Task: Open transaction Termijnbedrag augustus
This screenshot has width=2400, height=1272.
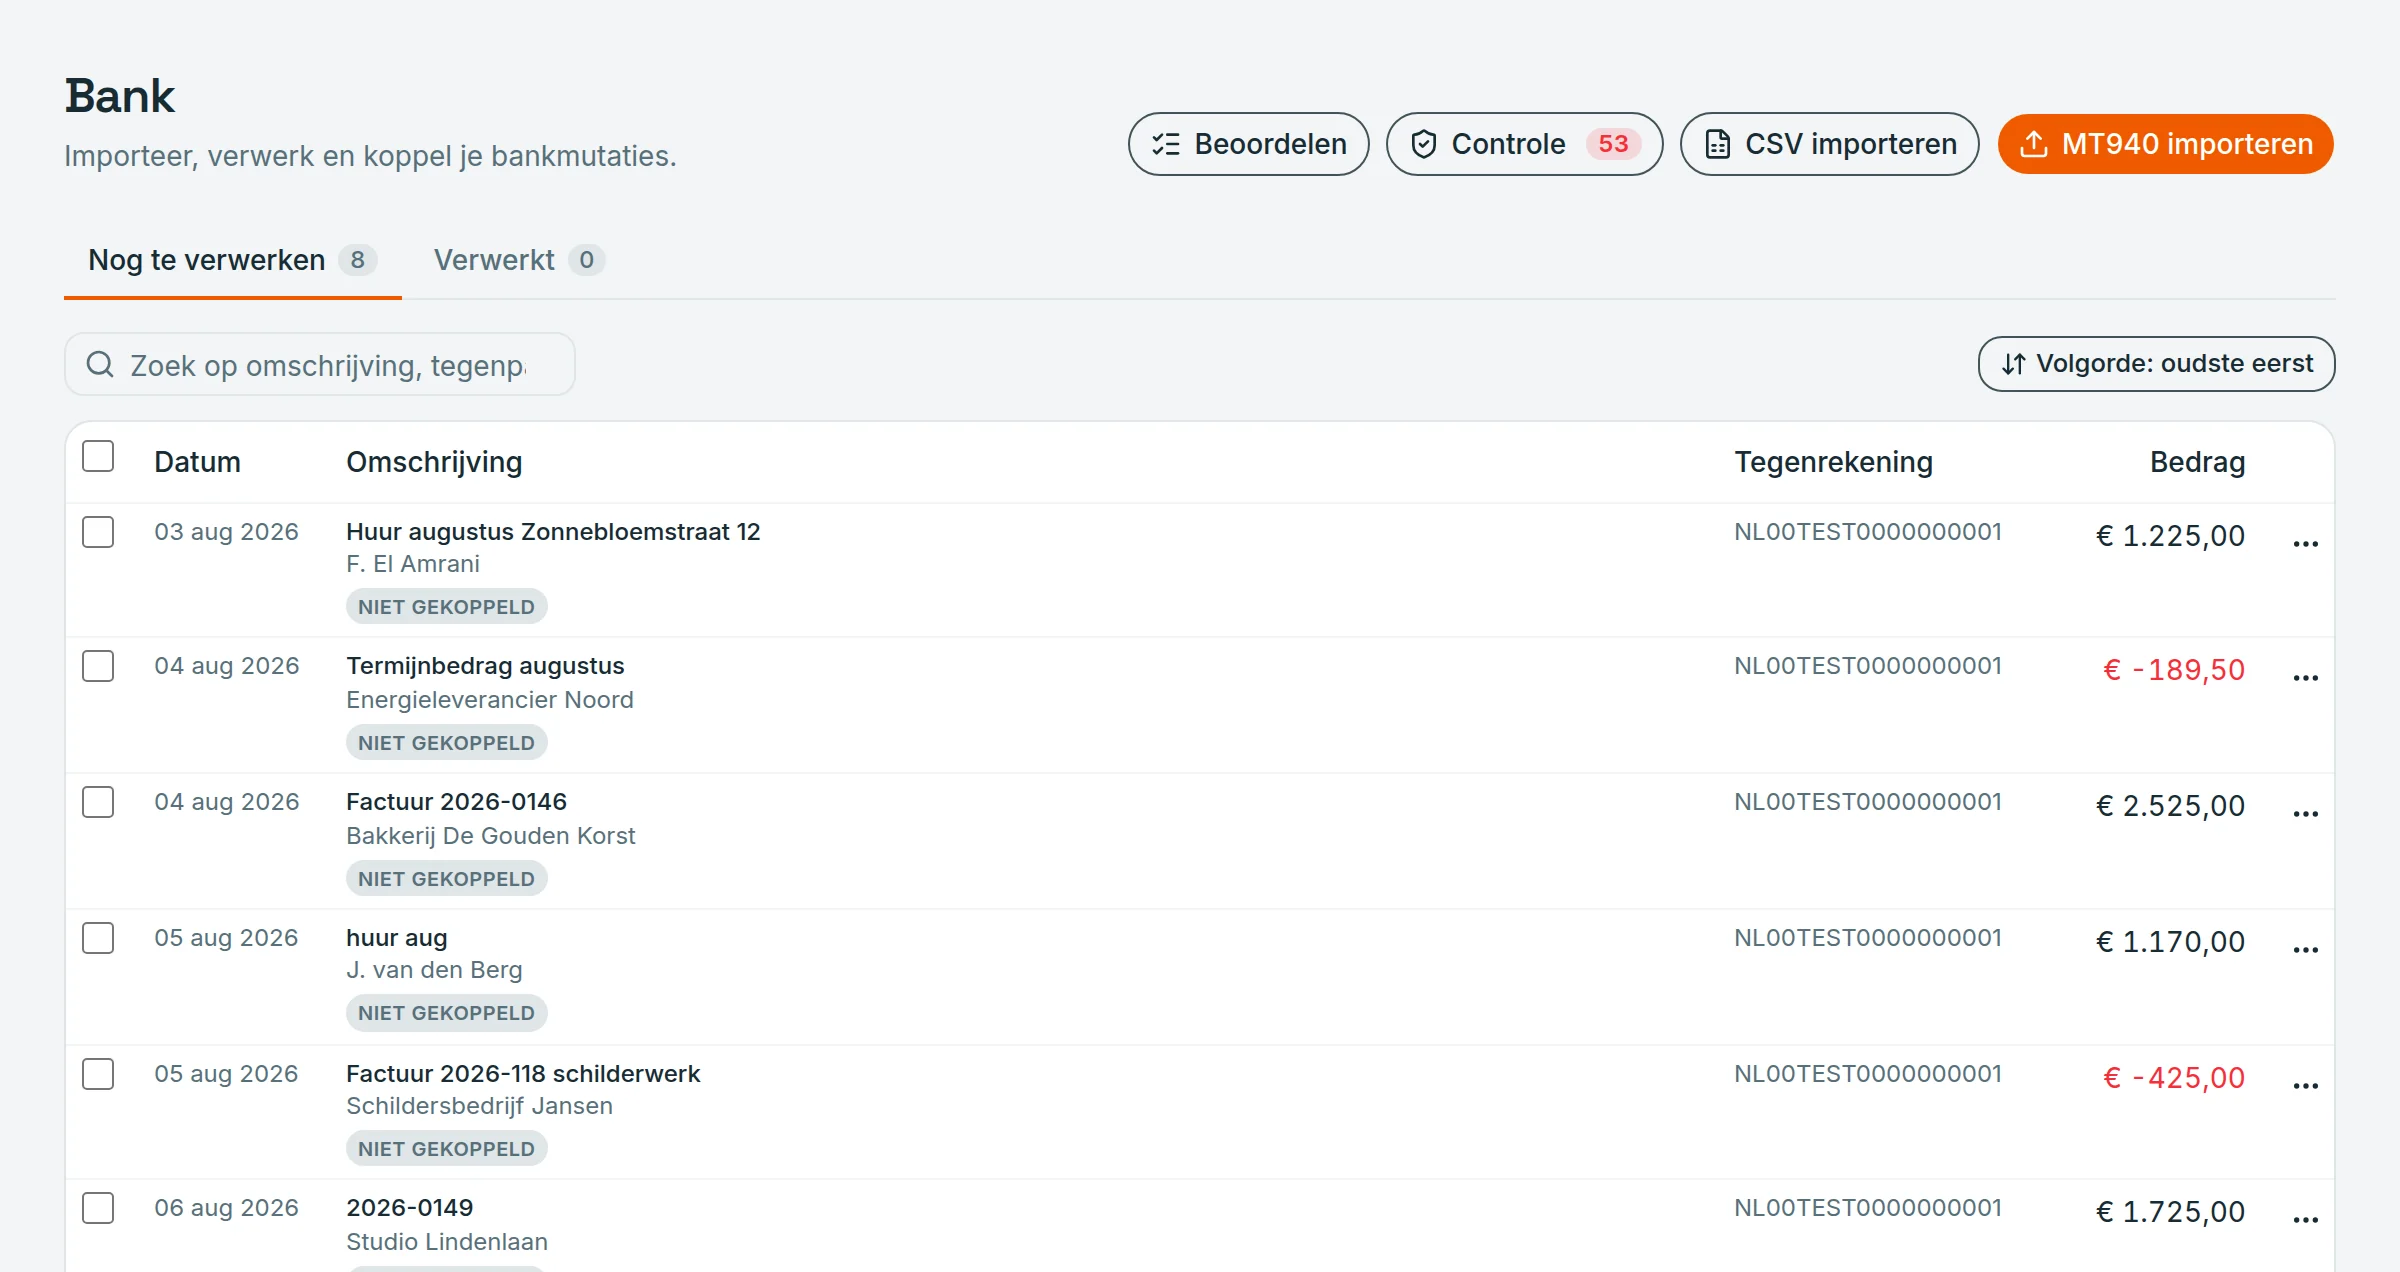Action: coord(485,666)
